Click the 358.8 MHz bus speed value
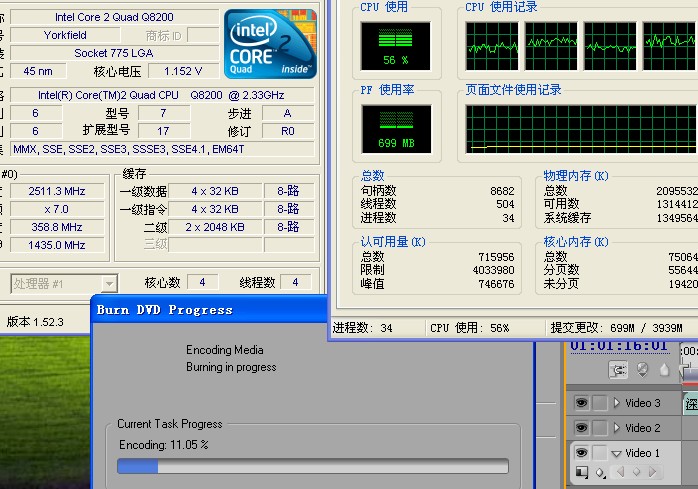 point(57,227)
